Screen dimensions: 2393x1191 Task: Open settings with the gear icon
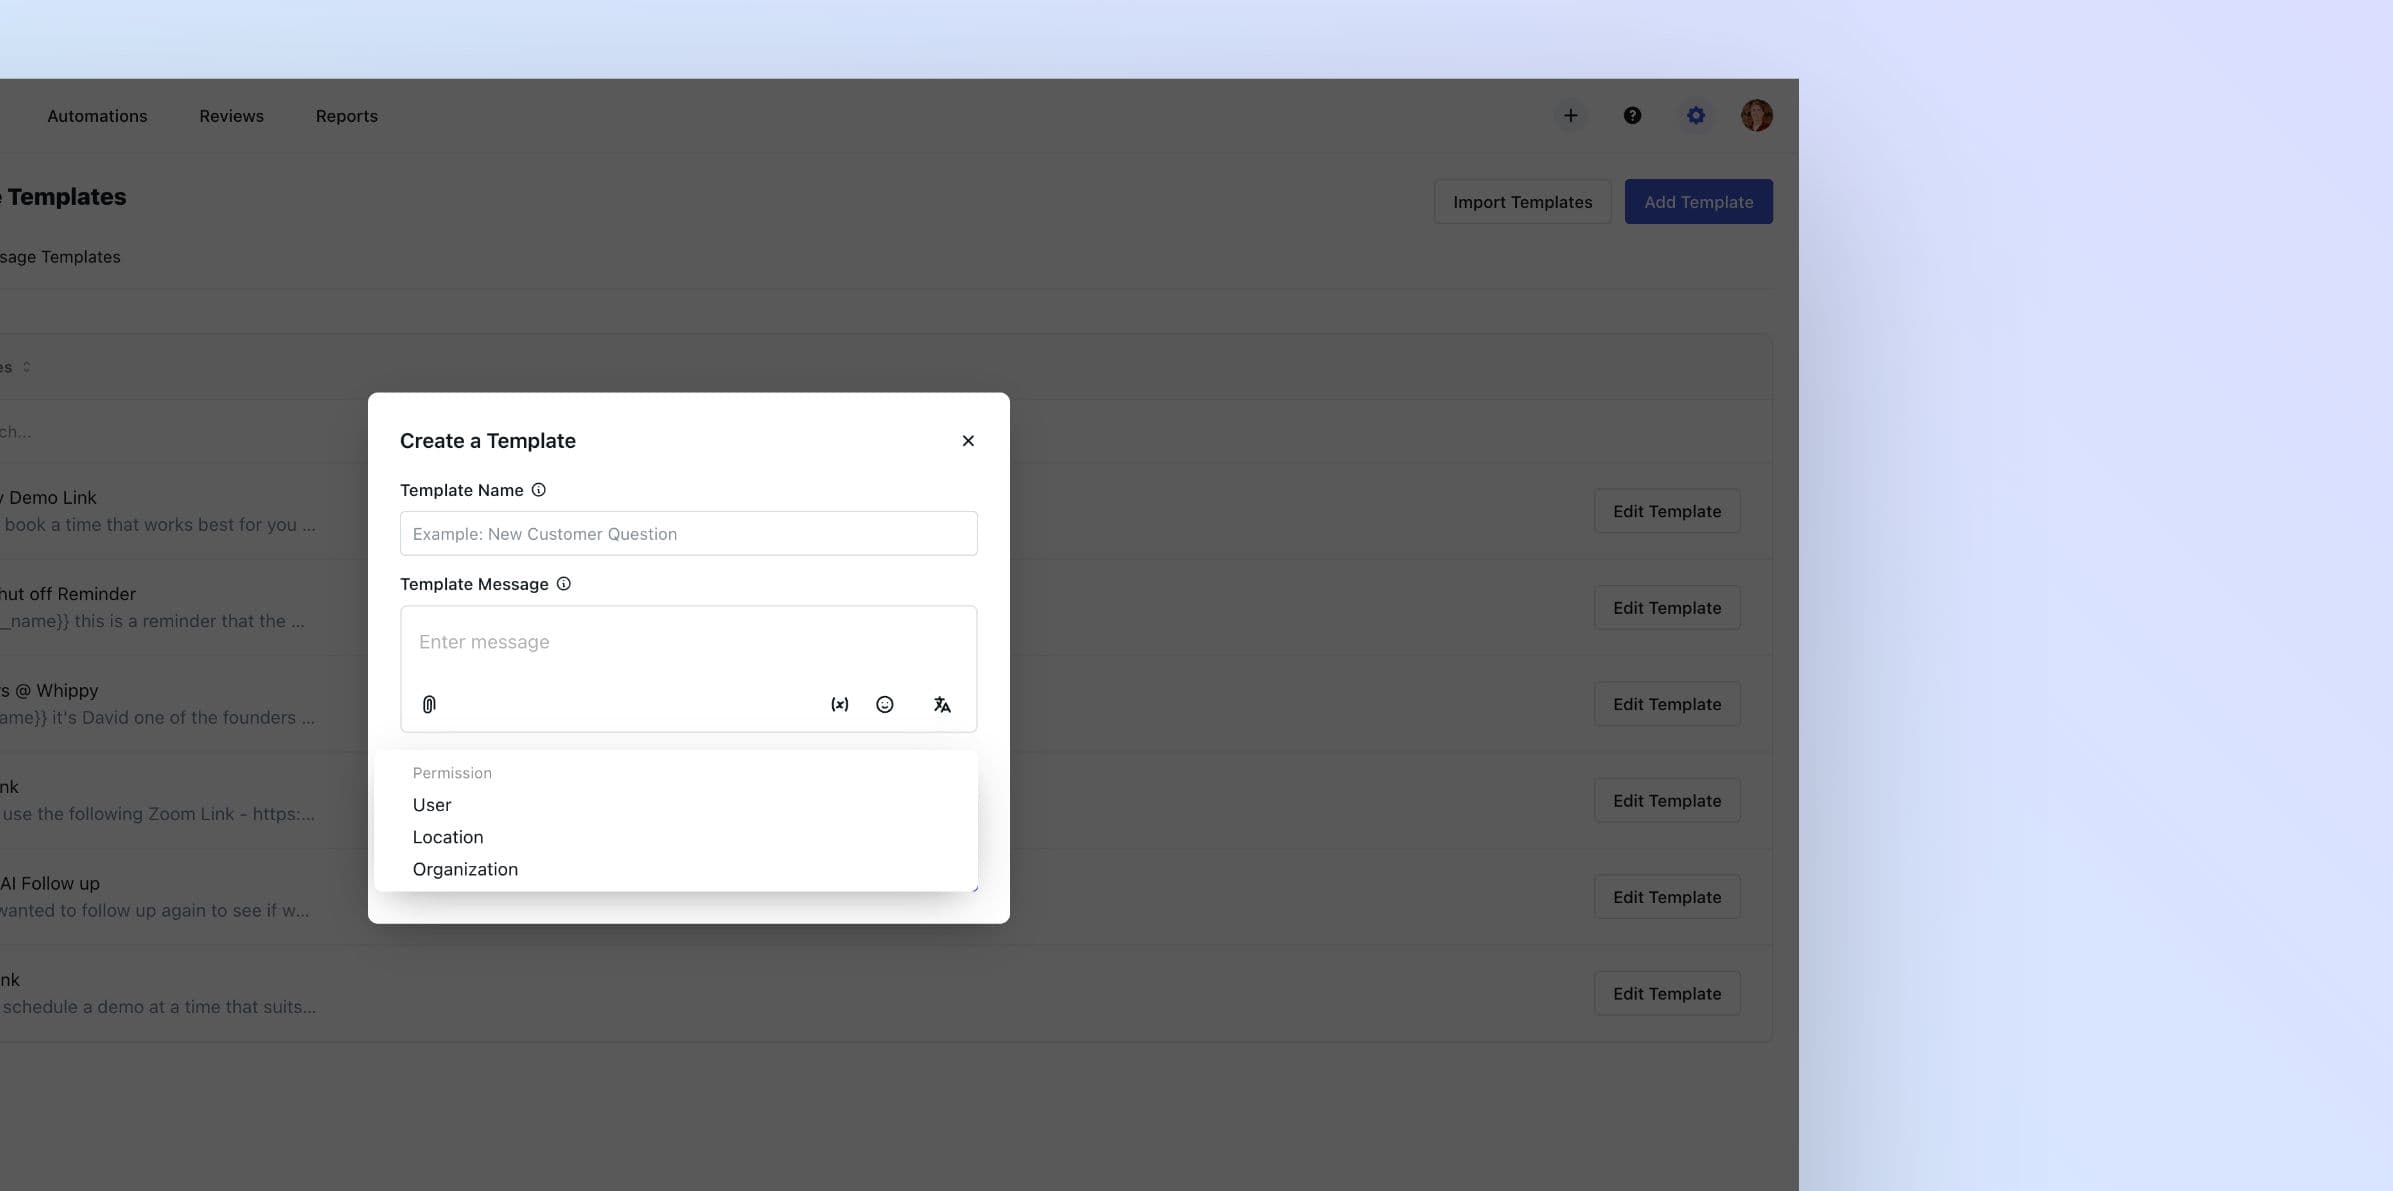1695,115
